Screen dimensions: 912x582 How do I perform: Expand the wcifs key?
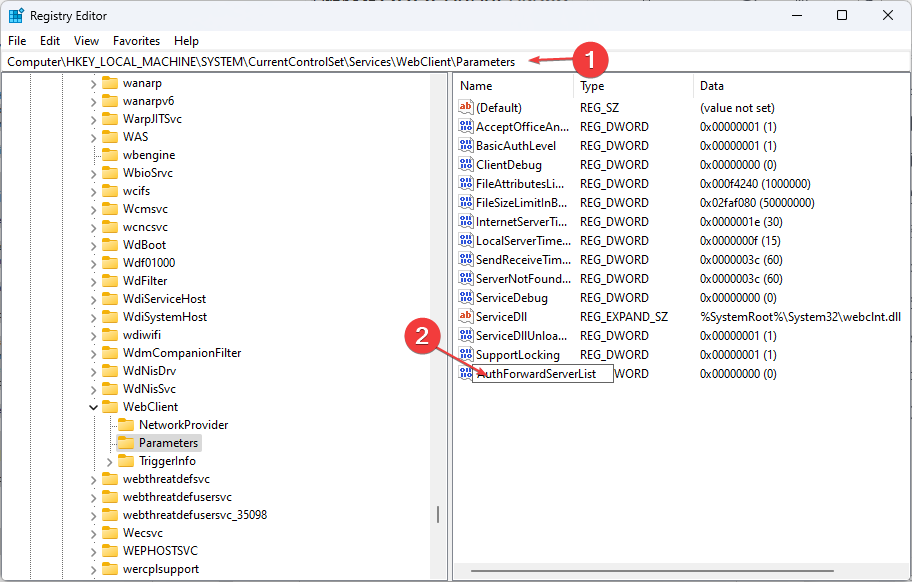pos(93,191)
